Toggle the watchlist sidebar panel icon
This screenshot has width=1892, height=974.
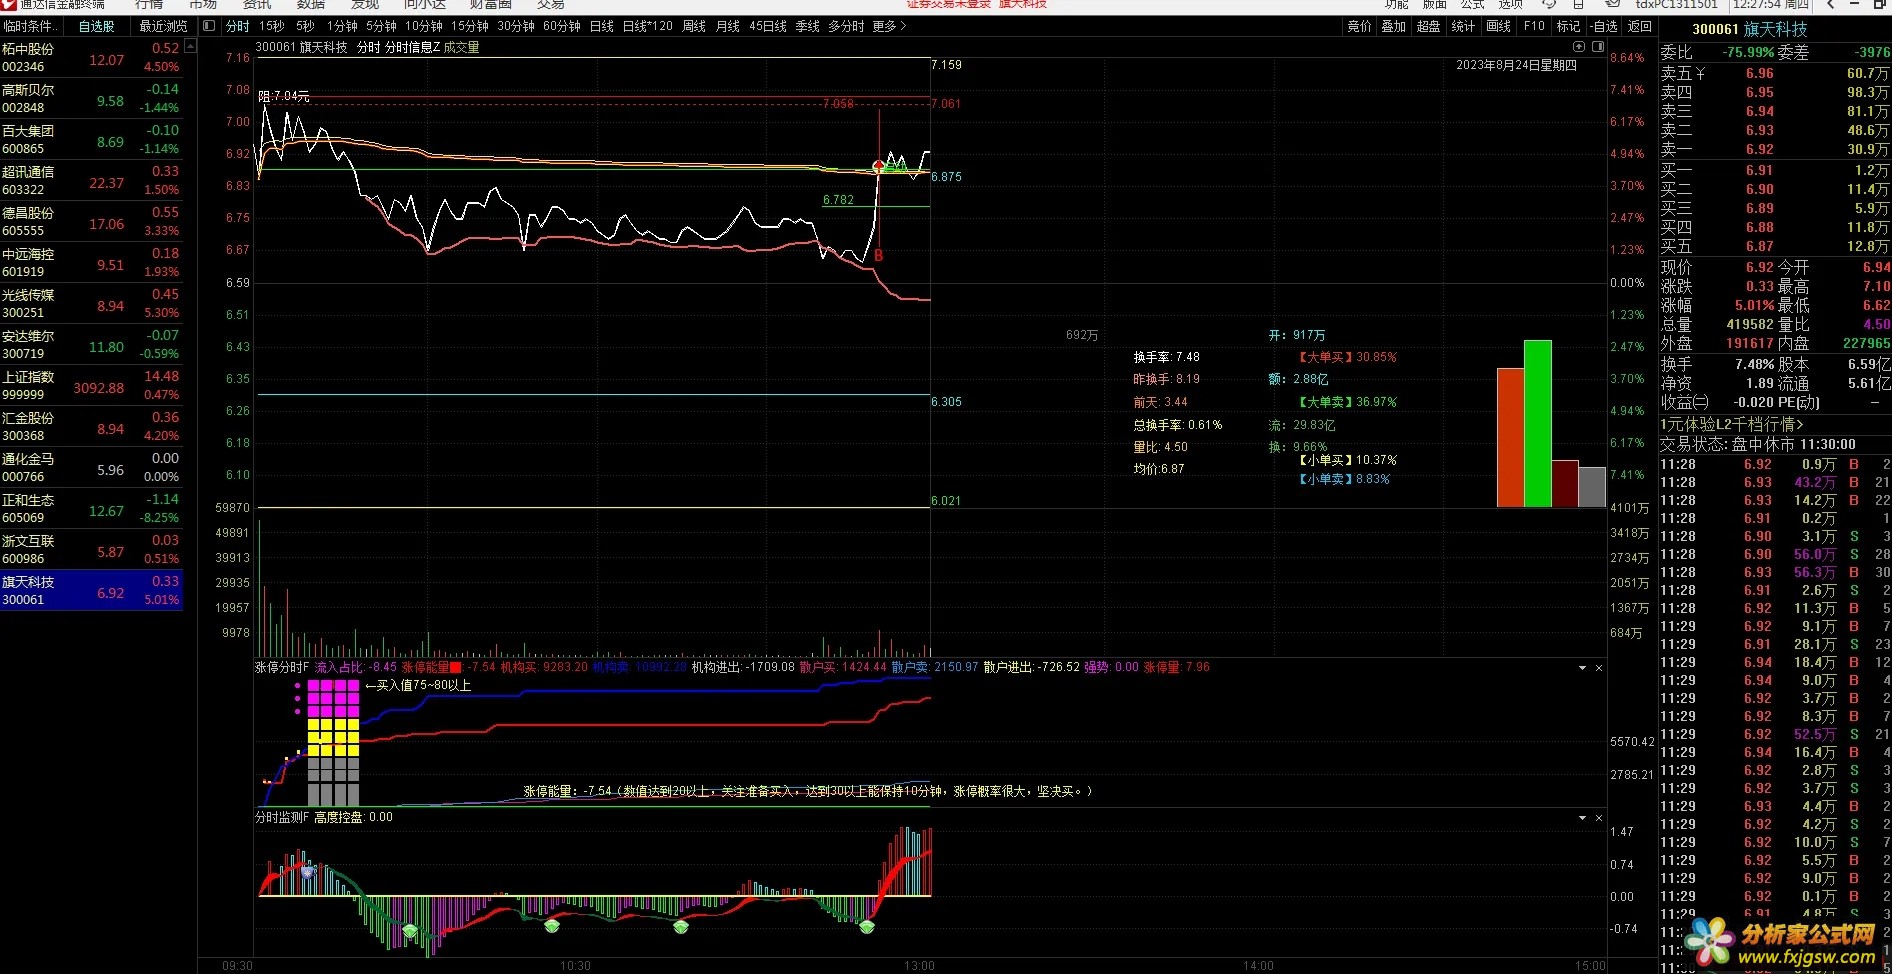click(x=208, y=26)
